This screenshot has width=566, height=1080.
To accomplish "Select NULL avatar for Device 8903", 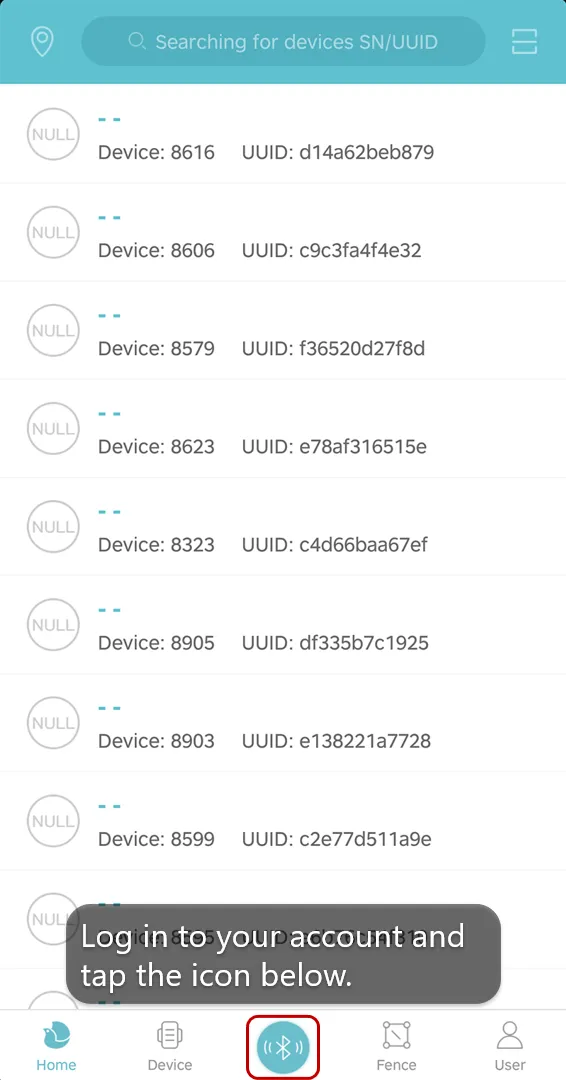I will [53, 723].
